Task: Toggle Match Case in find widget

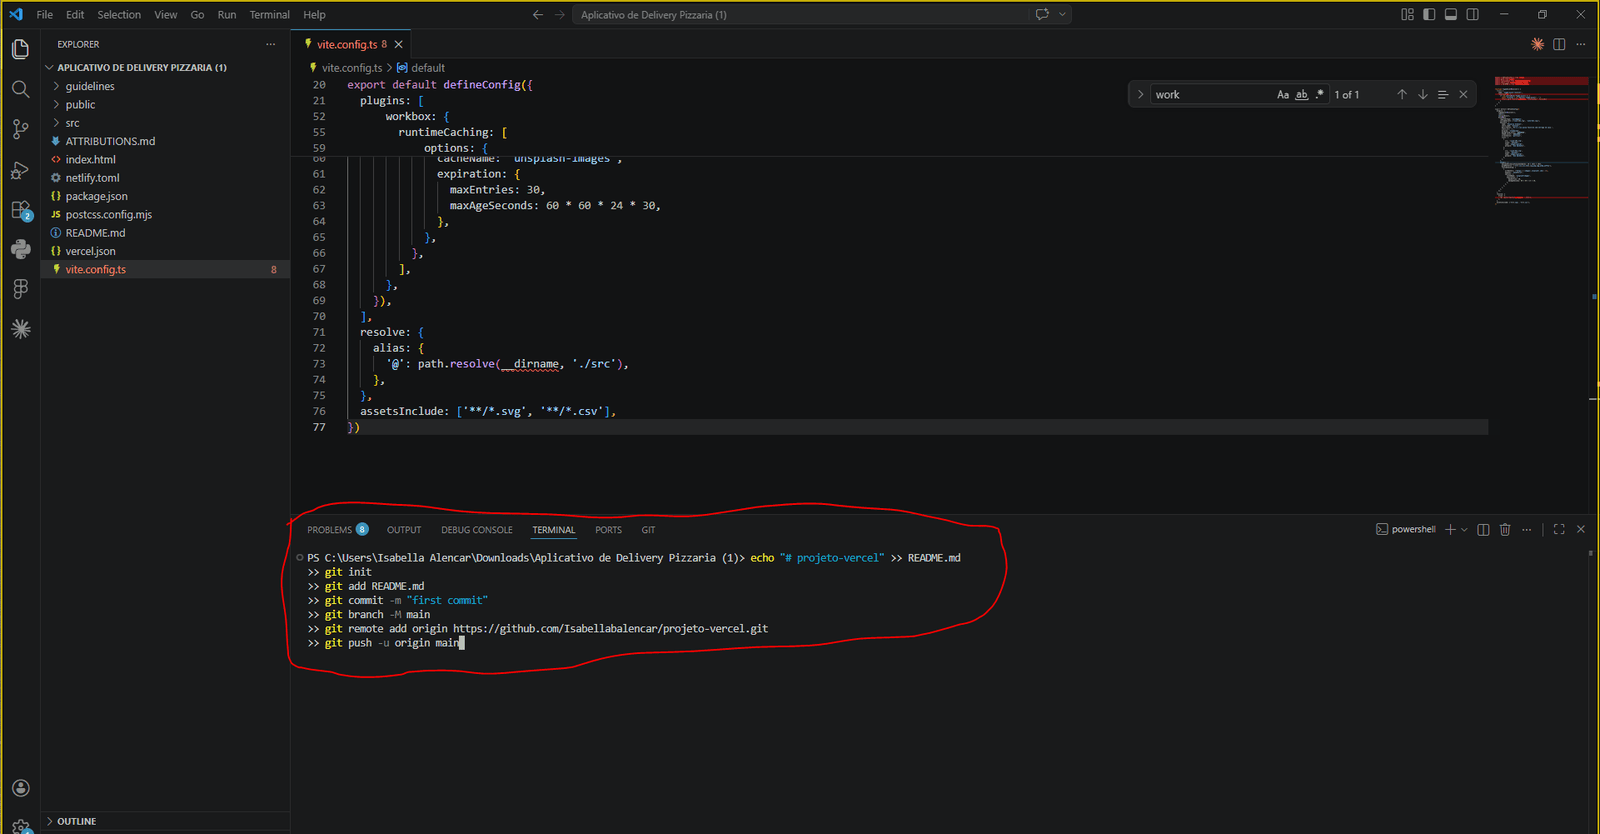Action: 1283,95
